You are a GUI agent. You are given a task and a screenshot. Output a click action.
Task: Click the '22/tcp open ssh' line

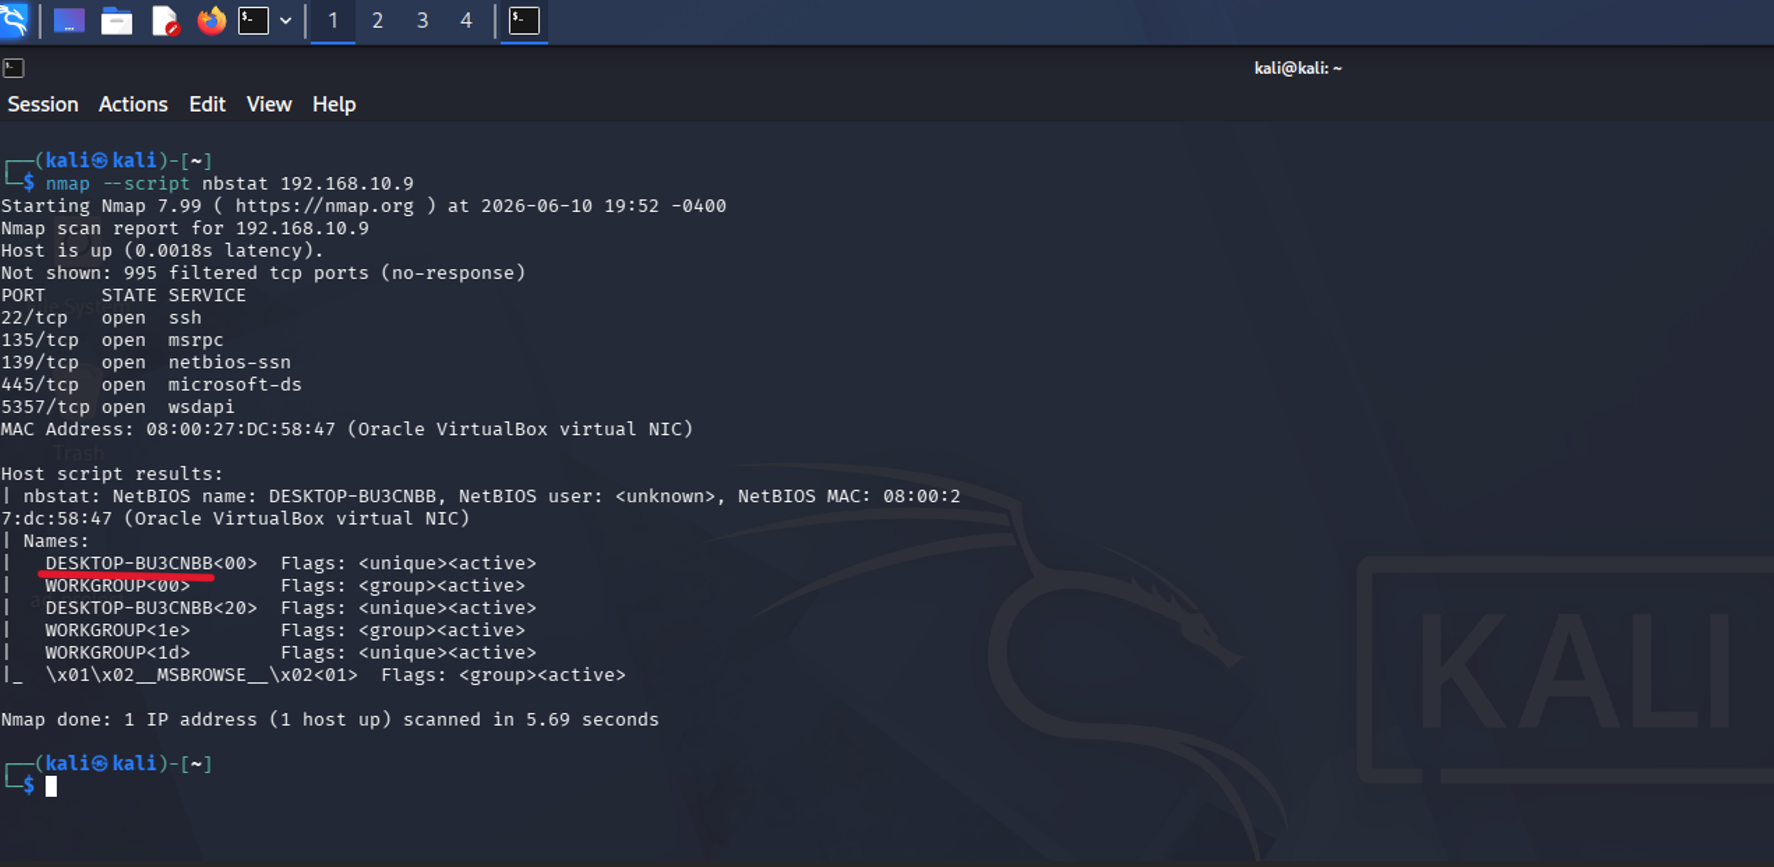pyautogui.click(x=101, y=318)
